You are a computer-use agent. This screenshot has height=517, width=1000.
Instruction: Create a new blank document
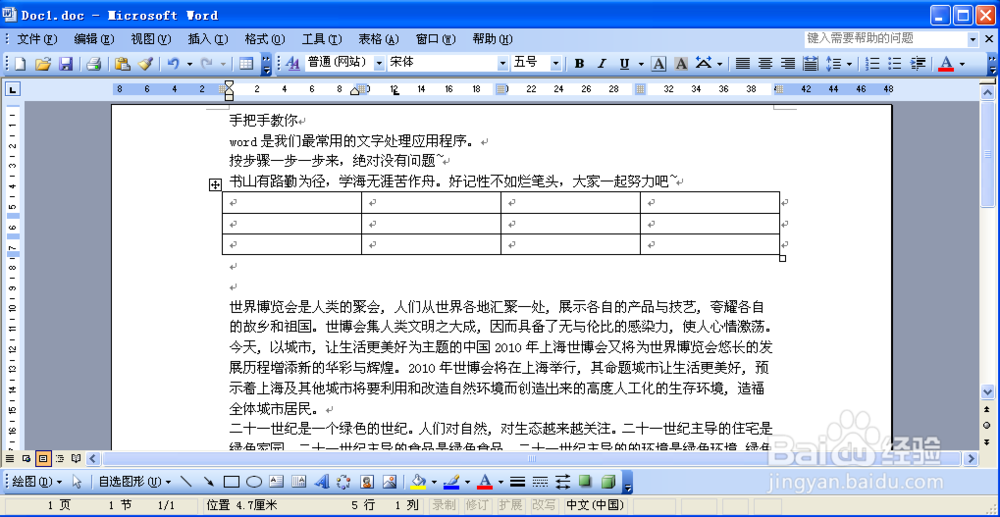20,64
